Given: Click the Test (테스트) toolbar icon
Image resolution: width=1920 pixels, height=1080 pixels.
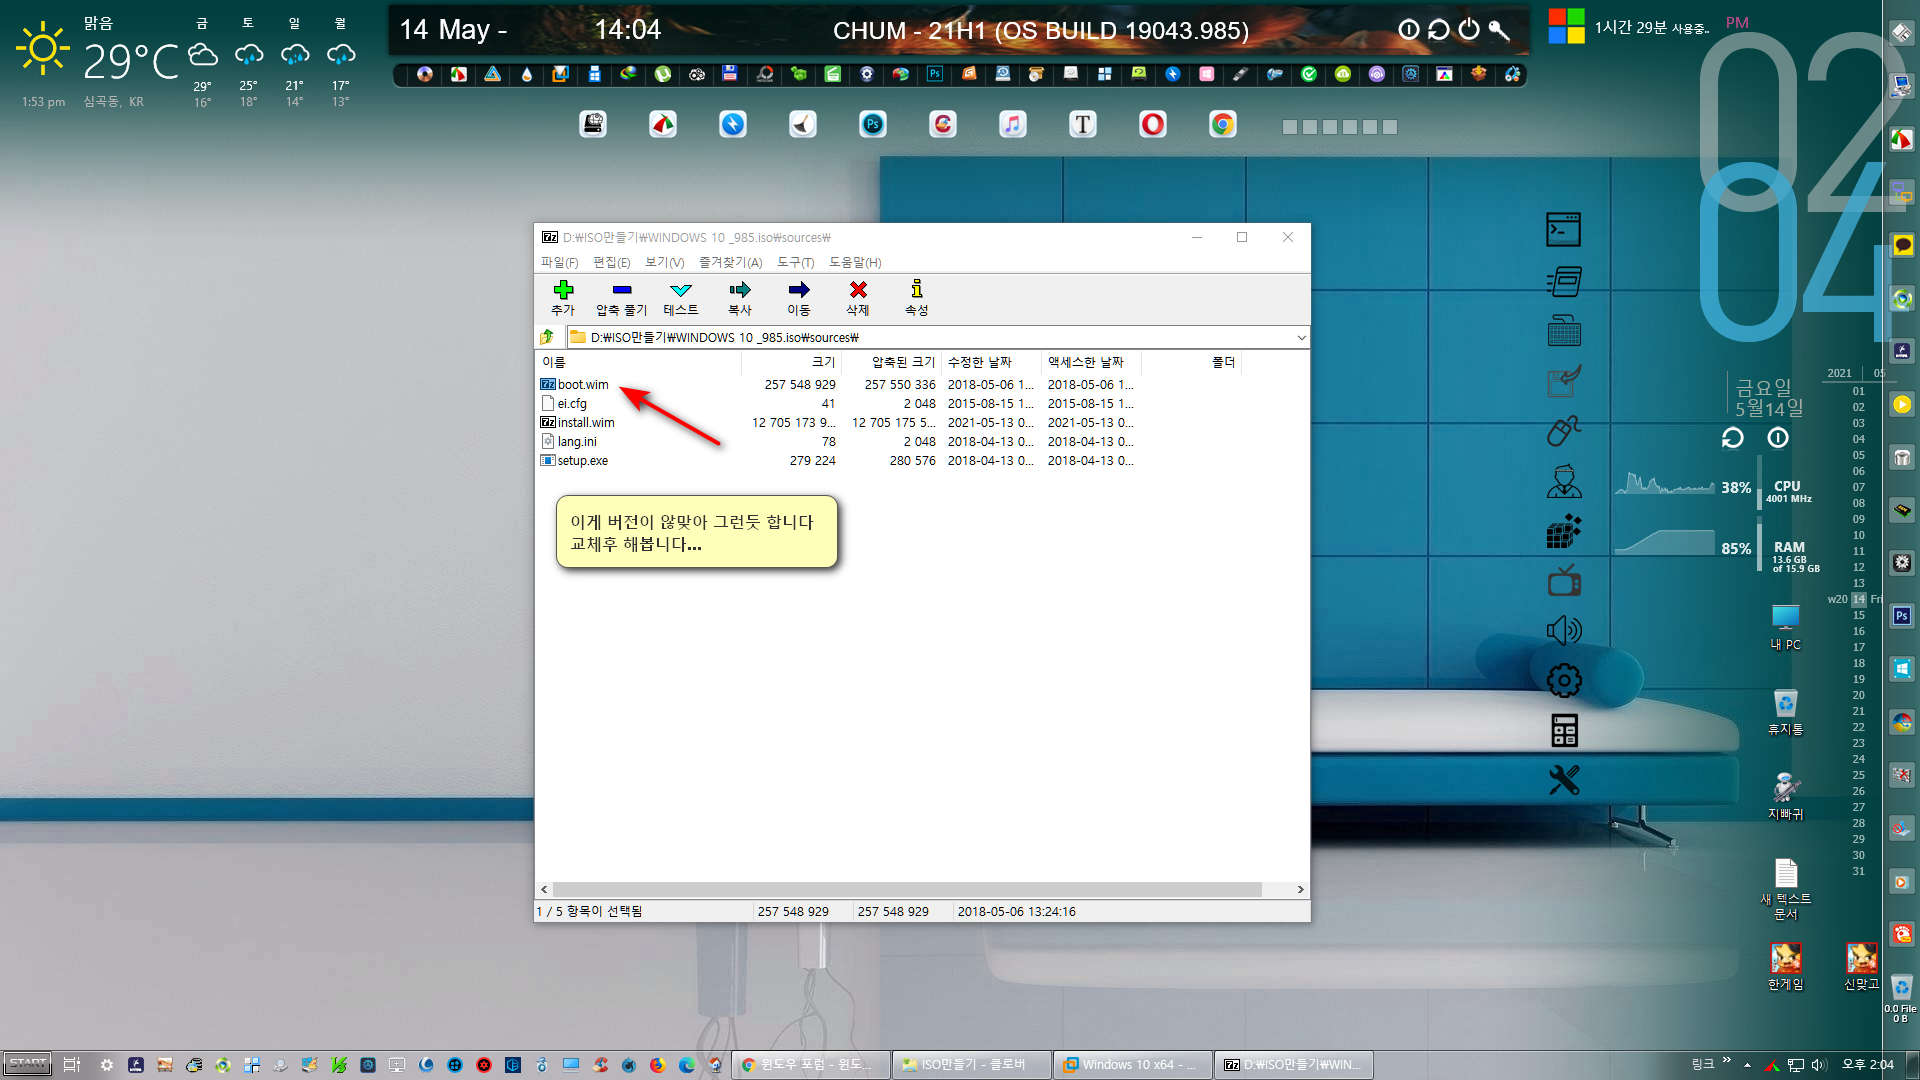Looking at the screenshot, I should (681, 290).
